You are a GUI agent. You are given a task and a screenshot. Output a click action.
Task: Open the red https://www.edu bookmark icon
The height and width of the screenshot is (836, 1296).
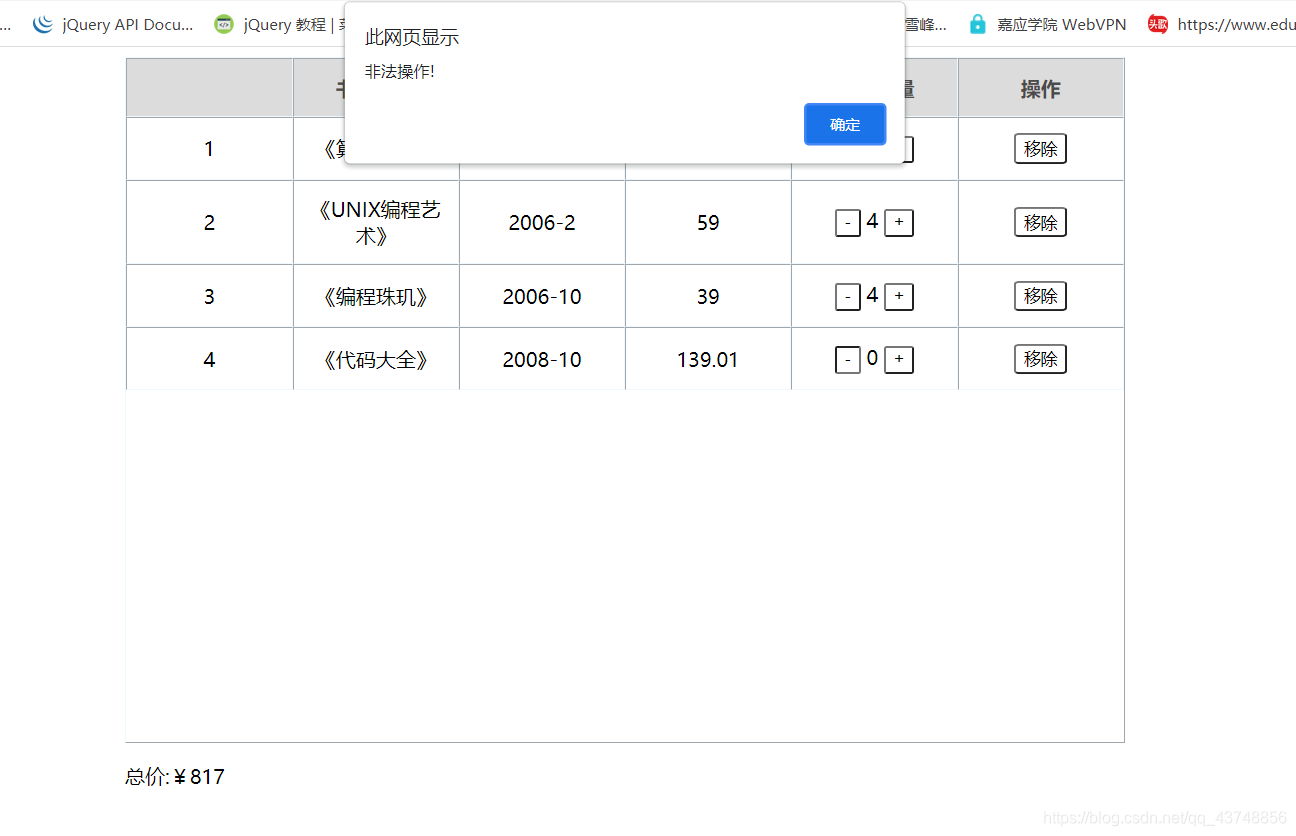pyautogui.click(x=1158, y=24)
